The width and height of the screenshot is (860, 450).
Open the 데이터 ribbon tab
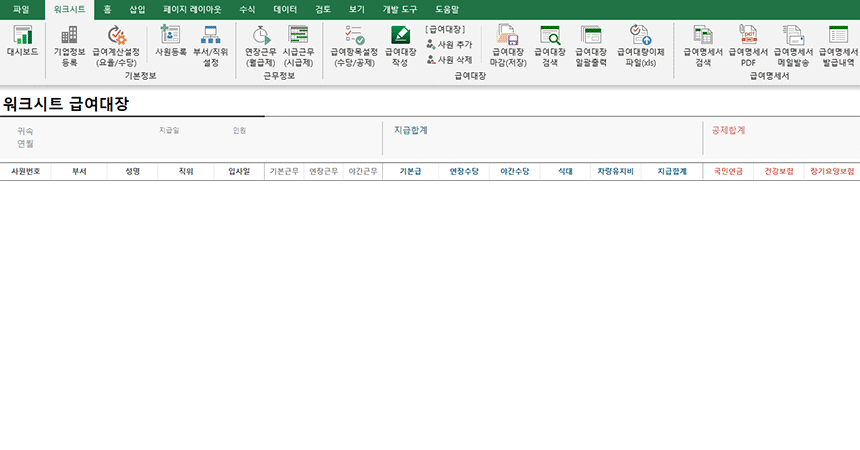285,8
